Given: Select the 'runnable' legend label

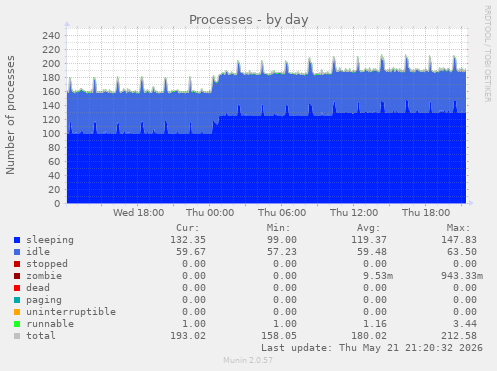Looking at the screenshot, I should point(50,324).
